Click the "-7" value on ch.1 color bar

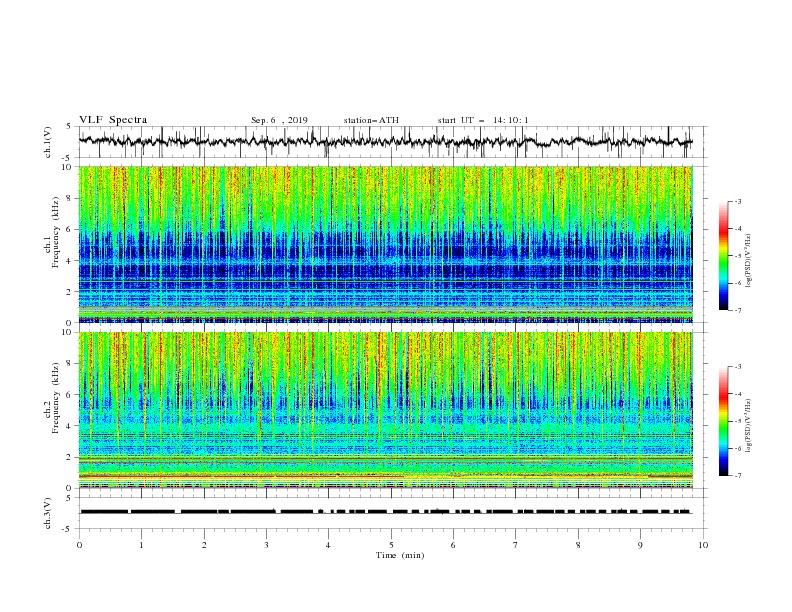coord(738,310)
